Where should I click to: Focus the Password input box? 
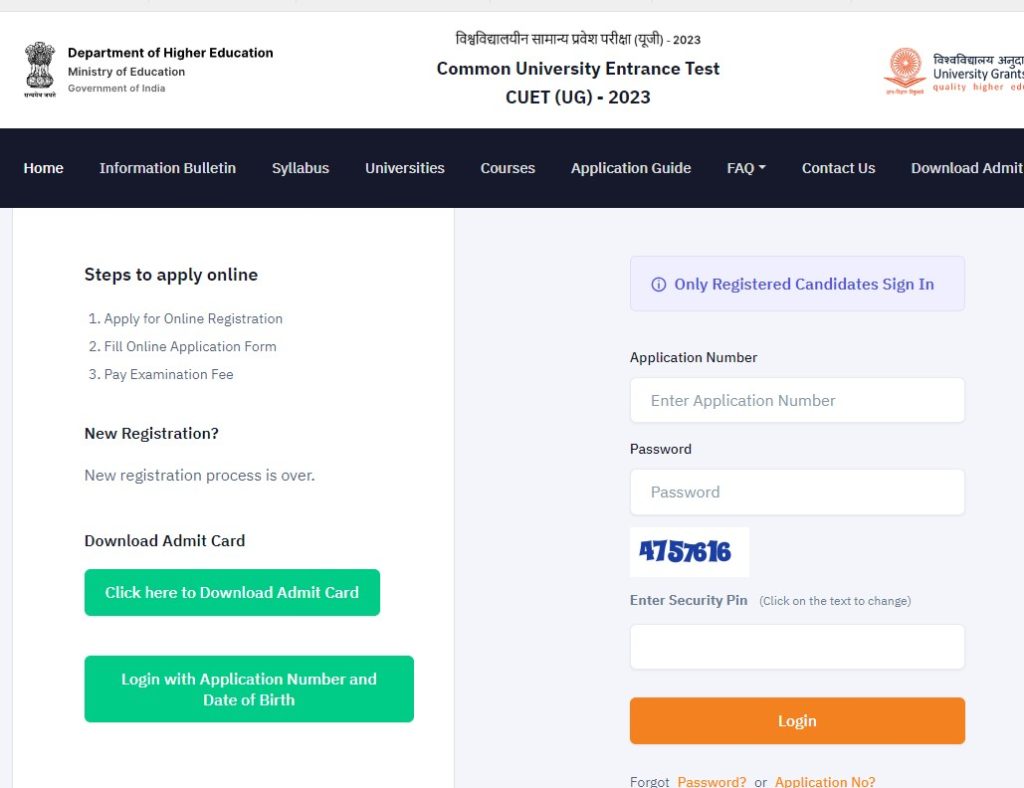click(797, 492)
